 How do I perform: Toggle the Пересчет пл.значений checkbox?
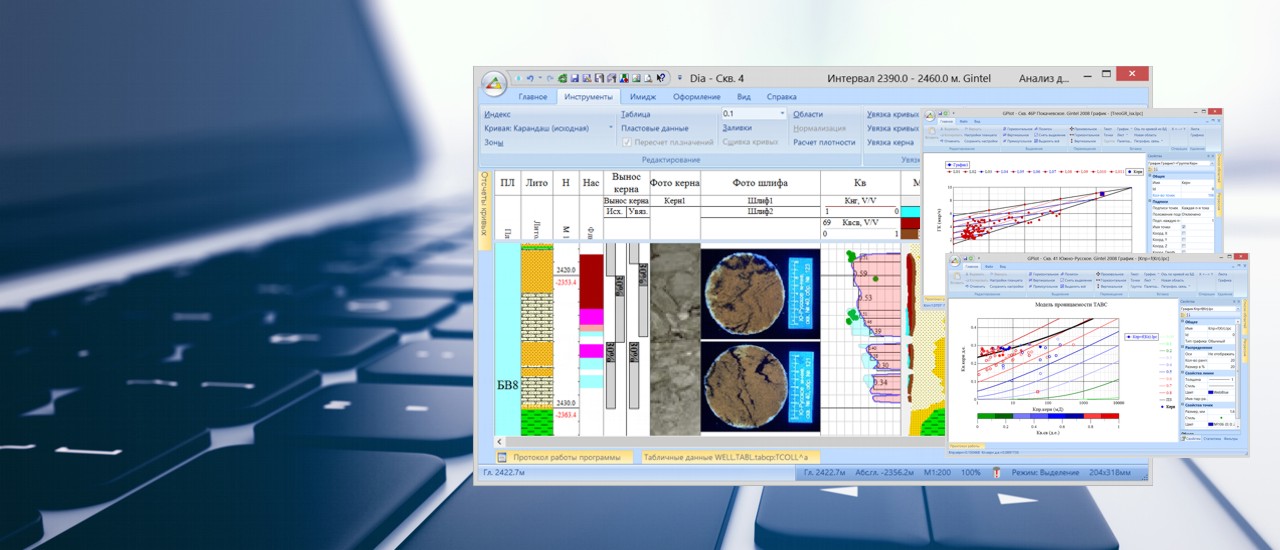click(627, 143)
